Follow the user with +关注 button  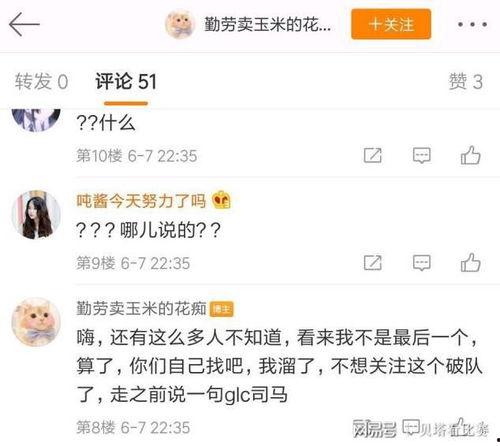(x=391, y=24)
